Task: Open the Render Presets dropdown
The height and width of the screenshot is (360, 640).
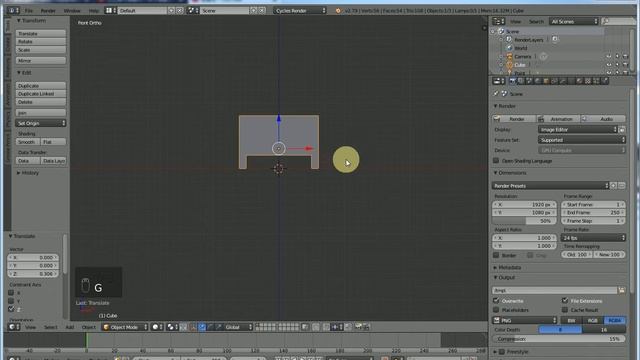Action: pos(551,186)
